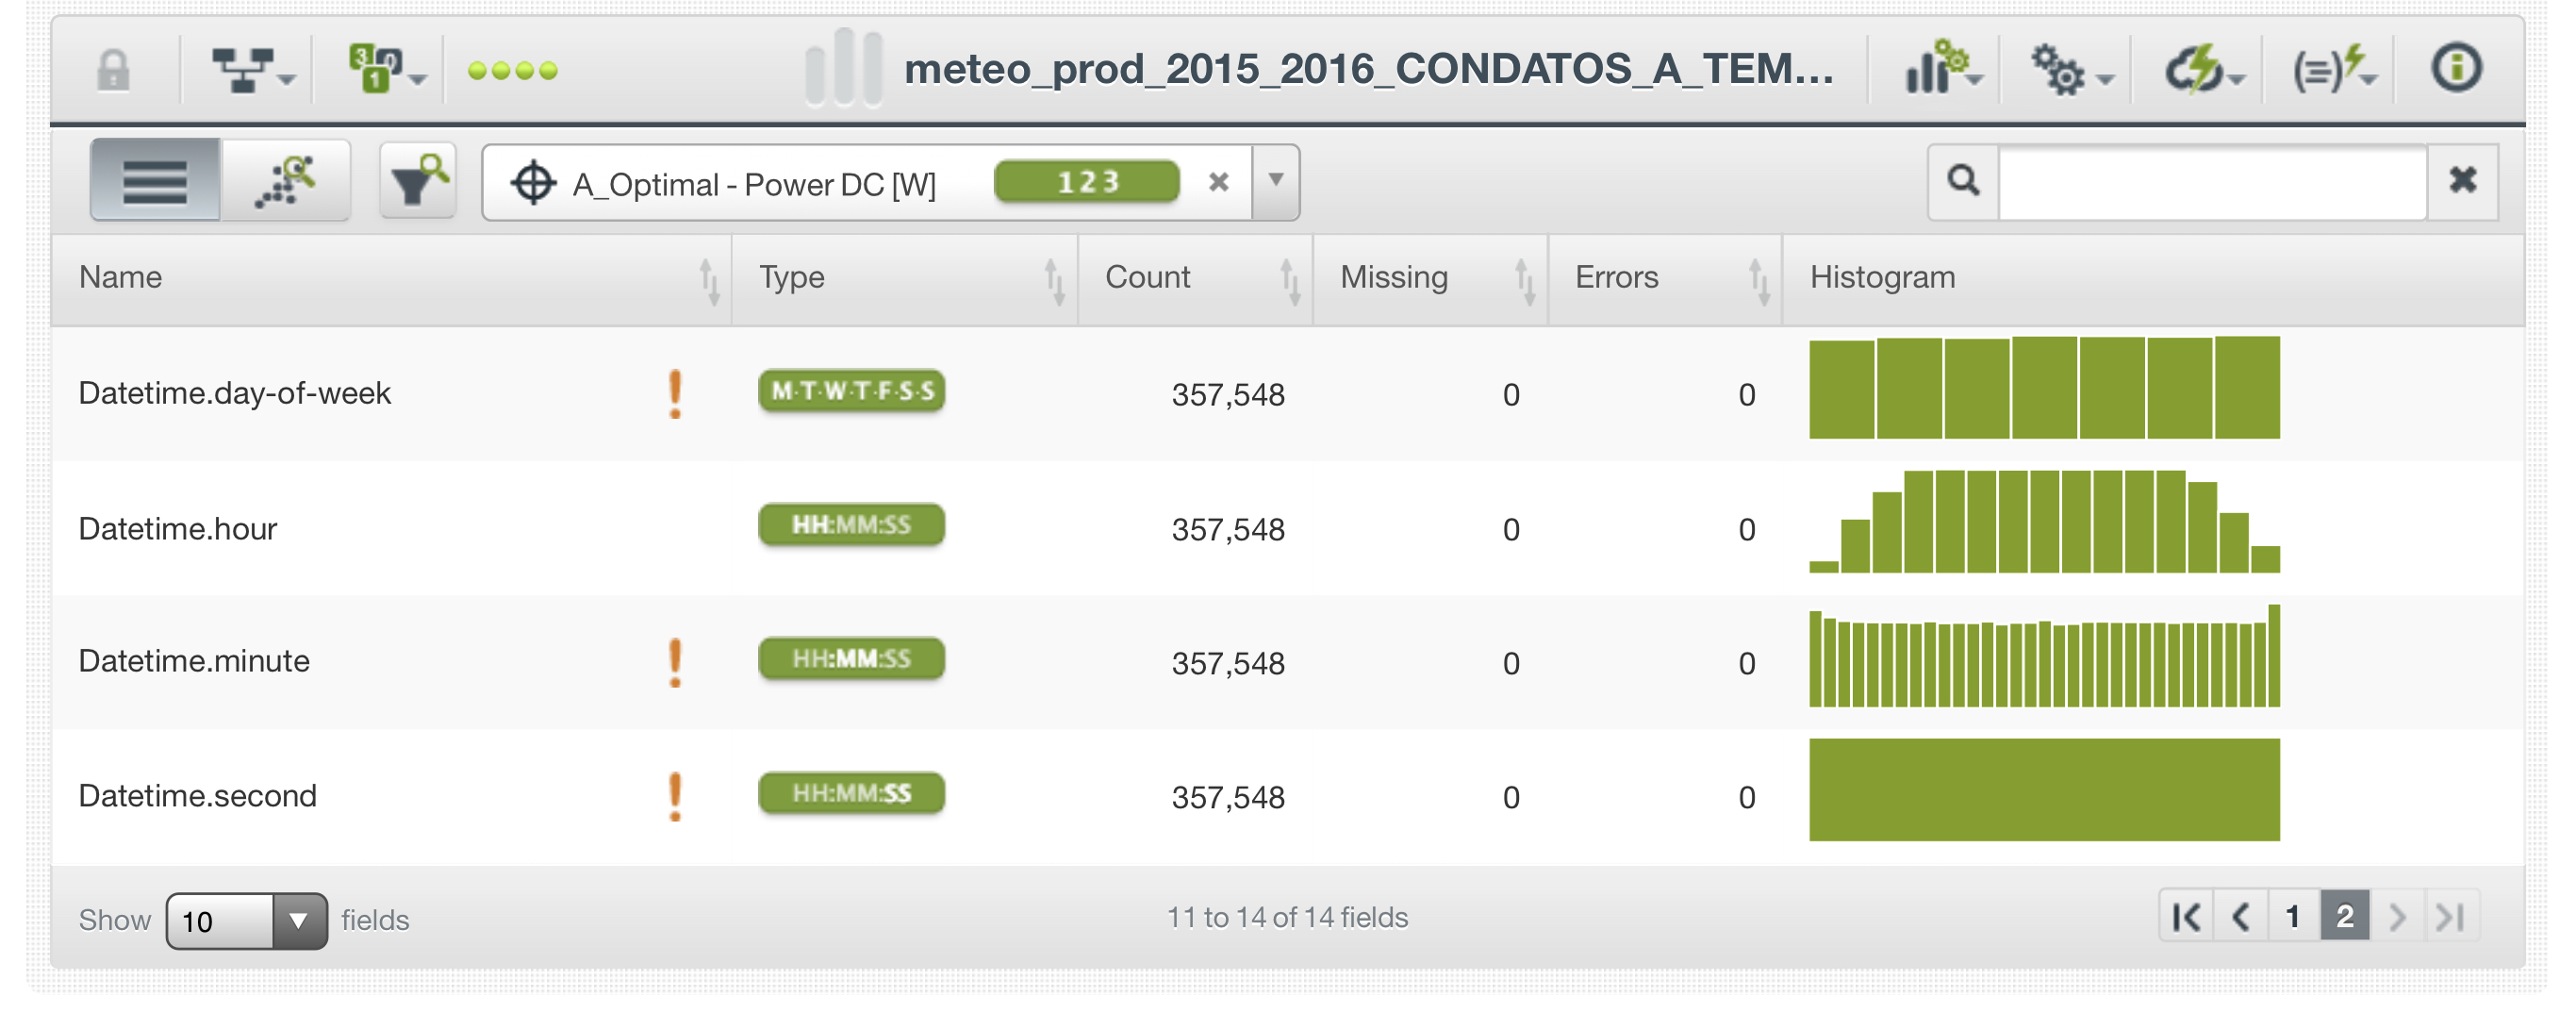2576x1013 pixels.
Task: Clear the A_Optimal objective field selection
Action: 1218,182
